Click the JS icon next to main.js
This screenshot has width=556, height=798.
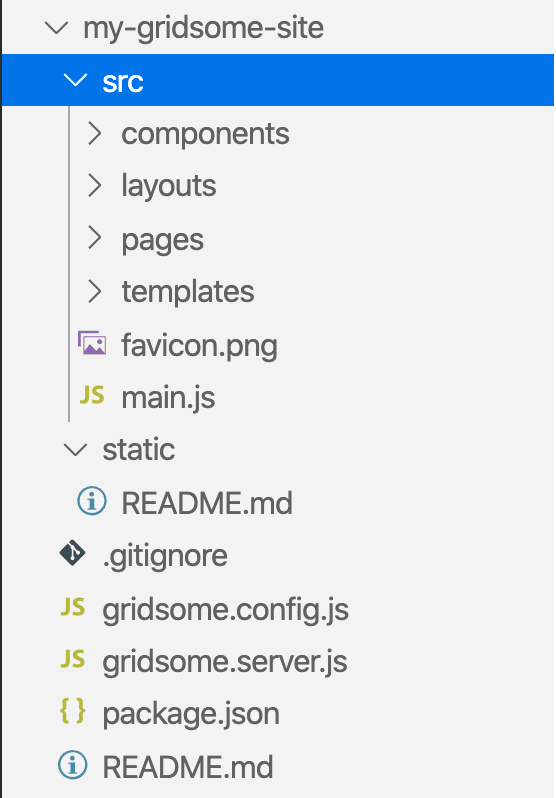pyautogui.click(x=92, y=395)
